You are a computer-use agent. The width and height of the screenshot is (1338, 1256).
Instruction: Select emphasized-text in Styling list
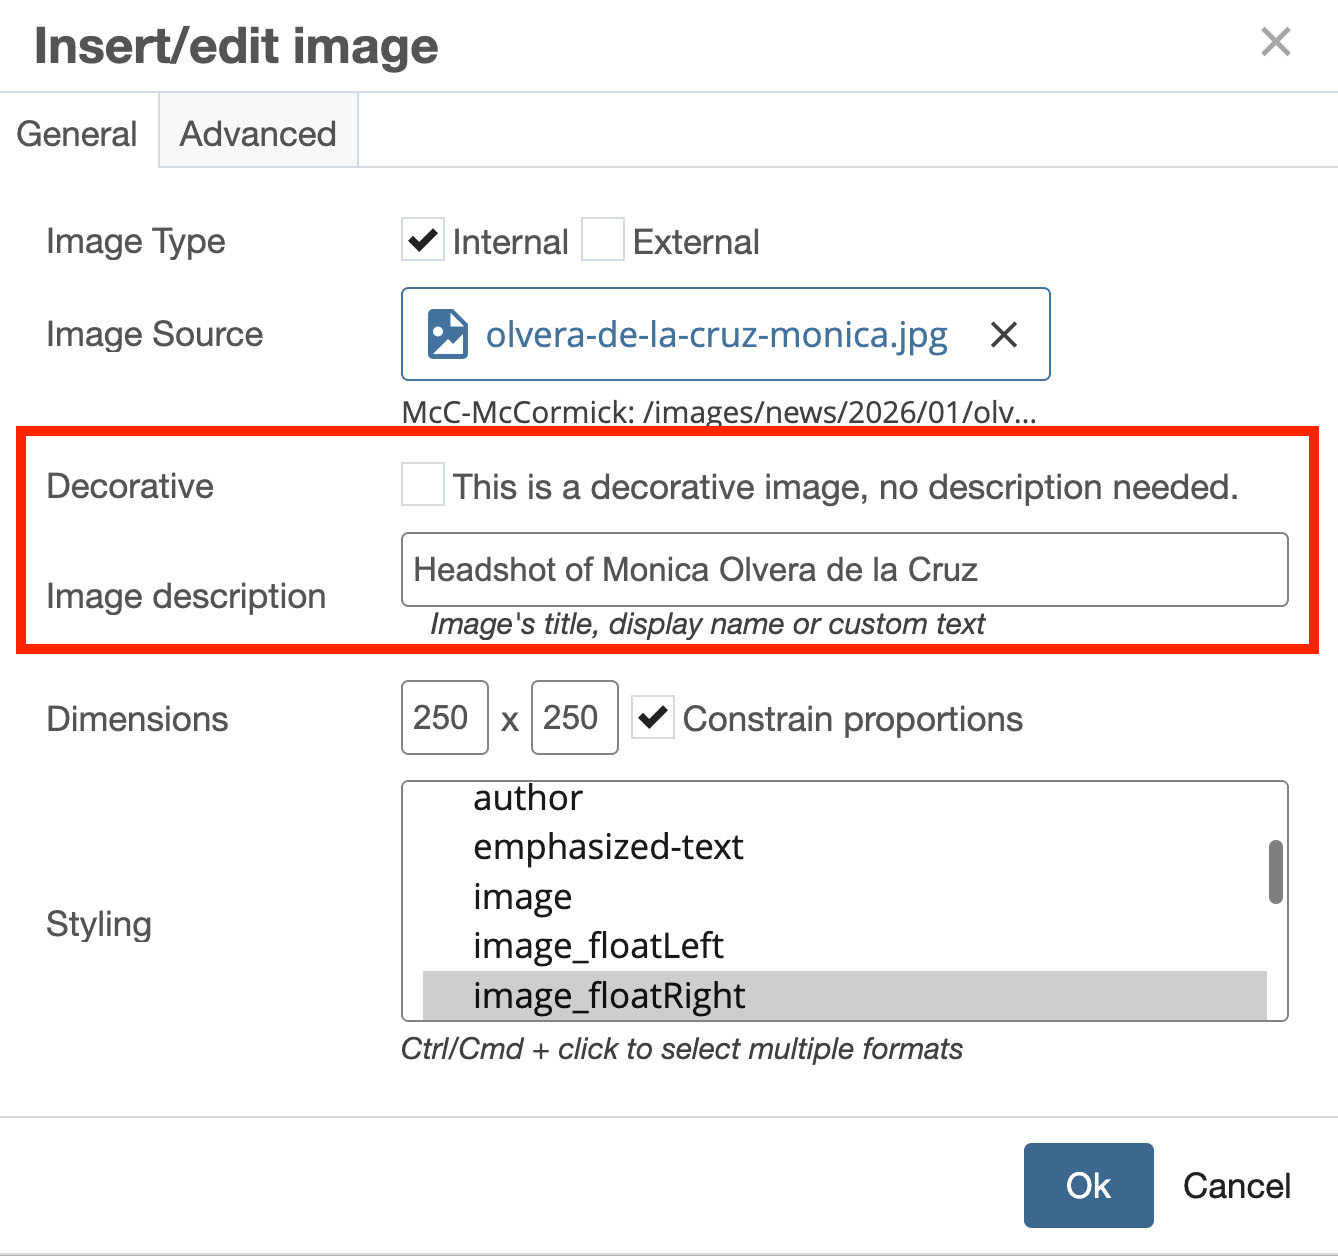click(608, 847)
